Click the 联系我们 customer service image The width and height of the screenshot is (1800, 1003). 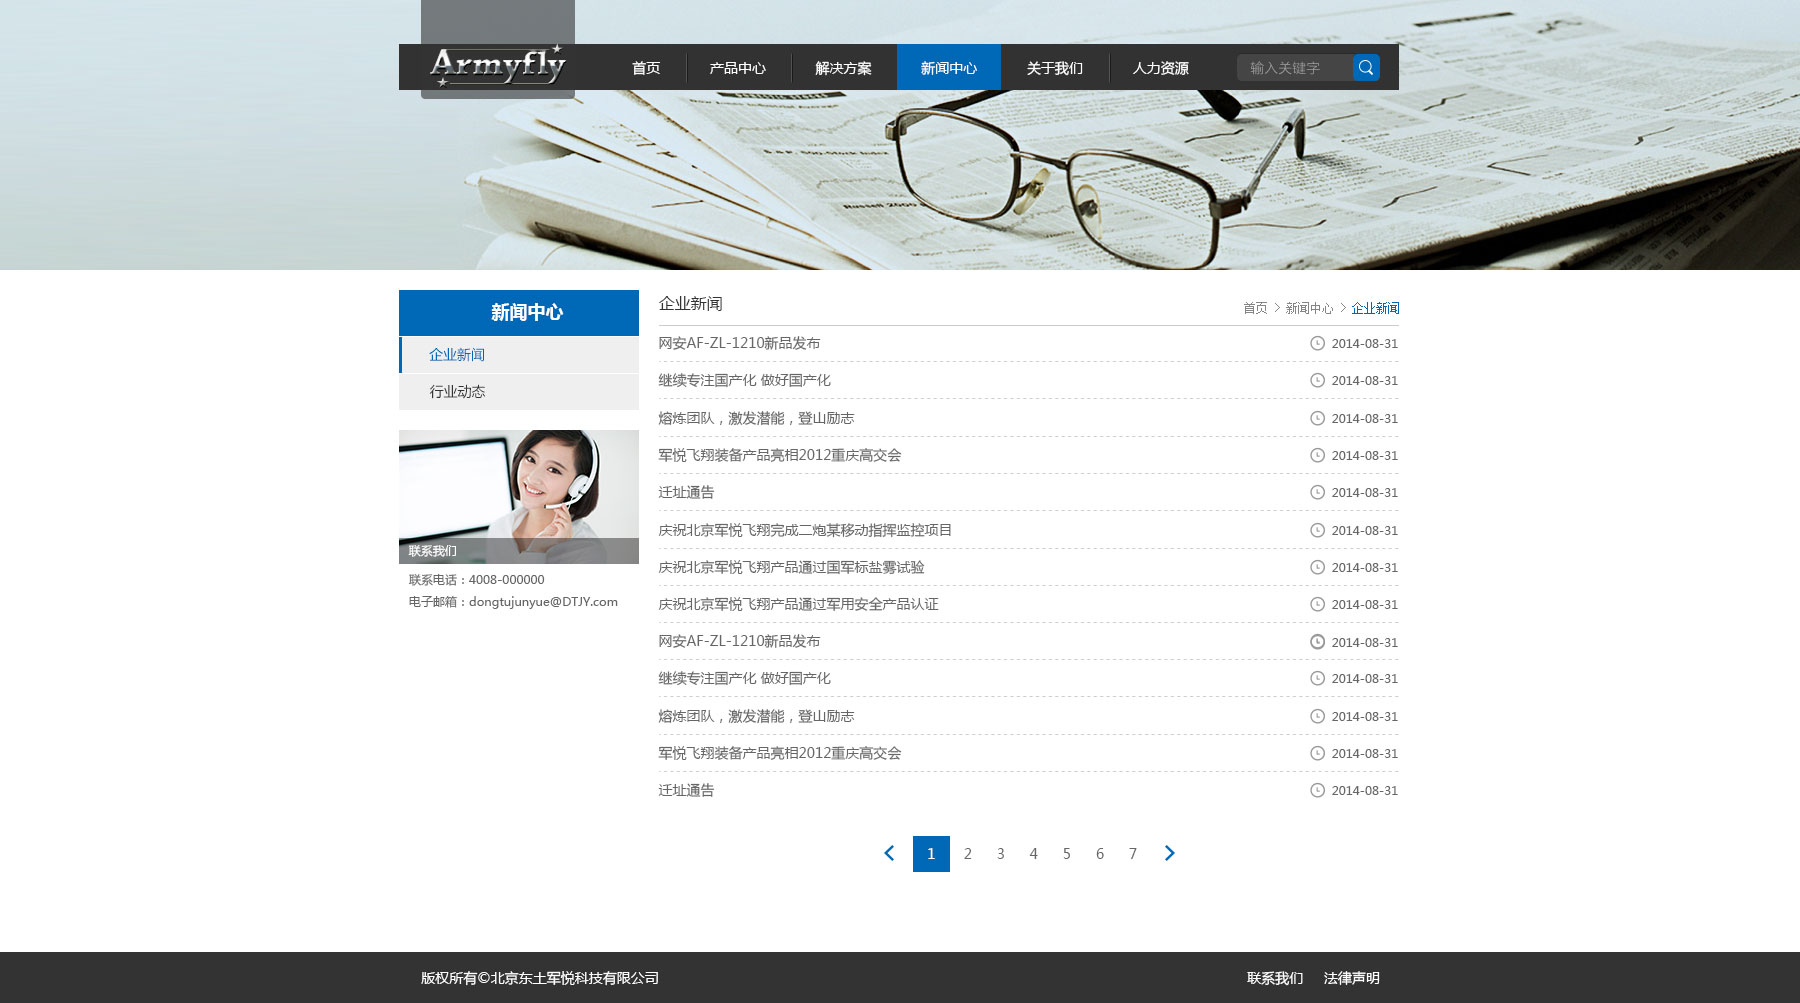coord(518,496)
